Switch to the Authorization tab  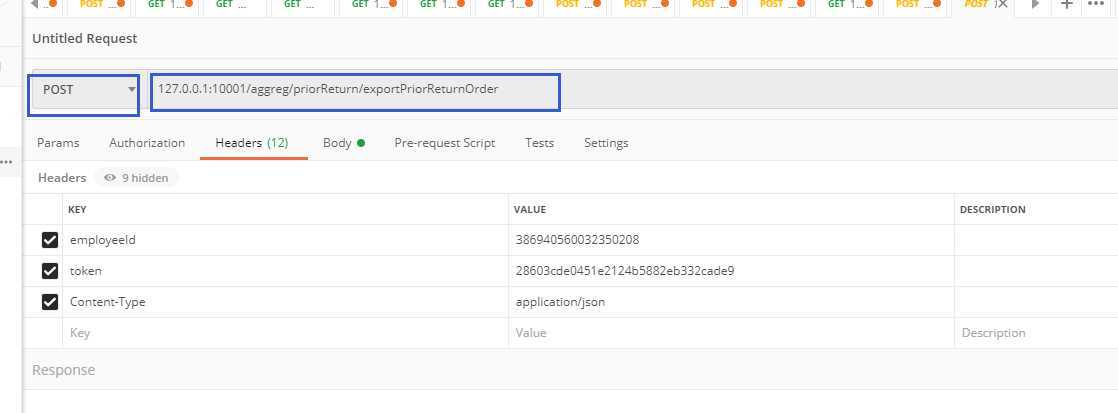tap(147, 143)
